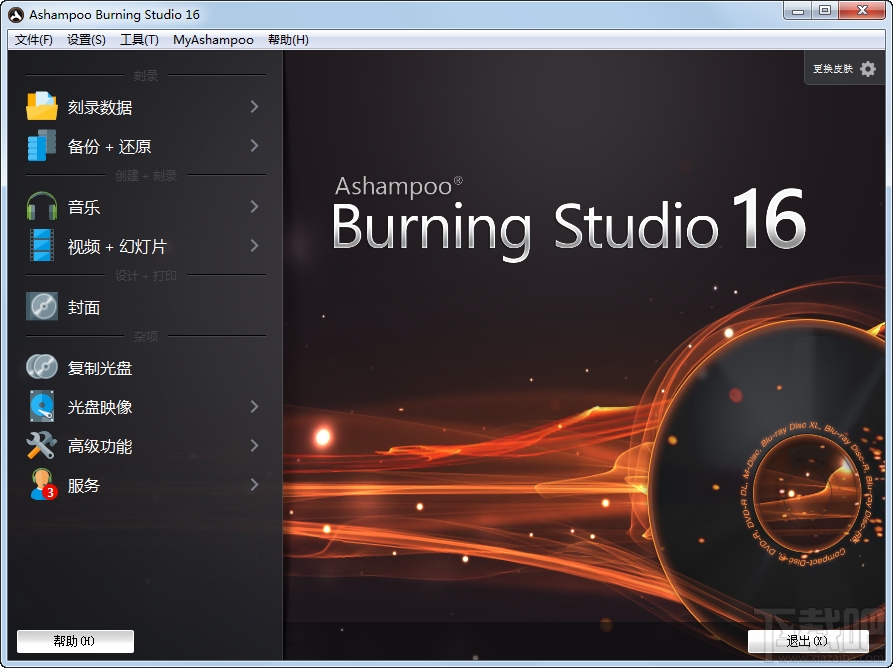Click the 备份 + 还原 blue blocks icon
Screen dimensions: 893x668
click(x=42, y=145)
